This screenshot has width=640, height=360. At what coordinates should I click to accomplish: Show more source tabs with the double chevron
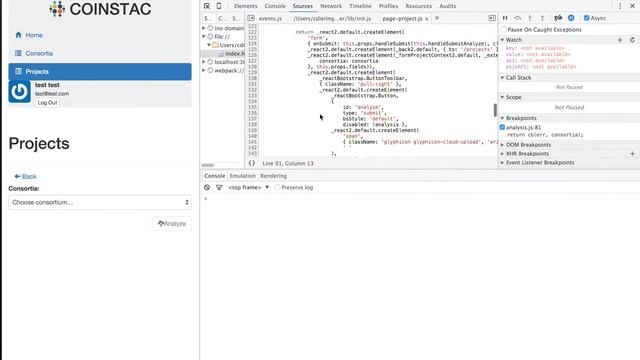coord(437,18)
